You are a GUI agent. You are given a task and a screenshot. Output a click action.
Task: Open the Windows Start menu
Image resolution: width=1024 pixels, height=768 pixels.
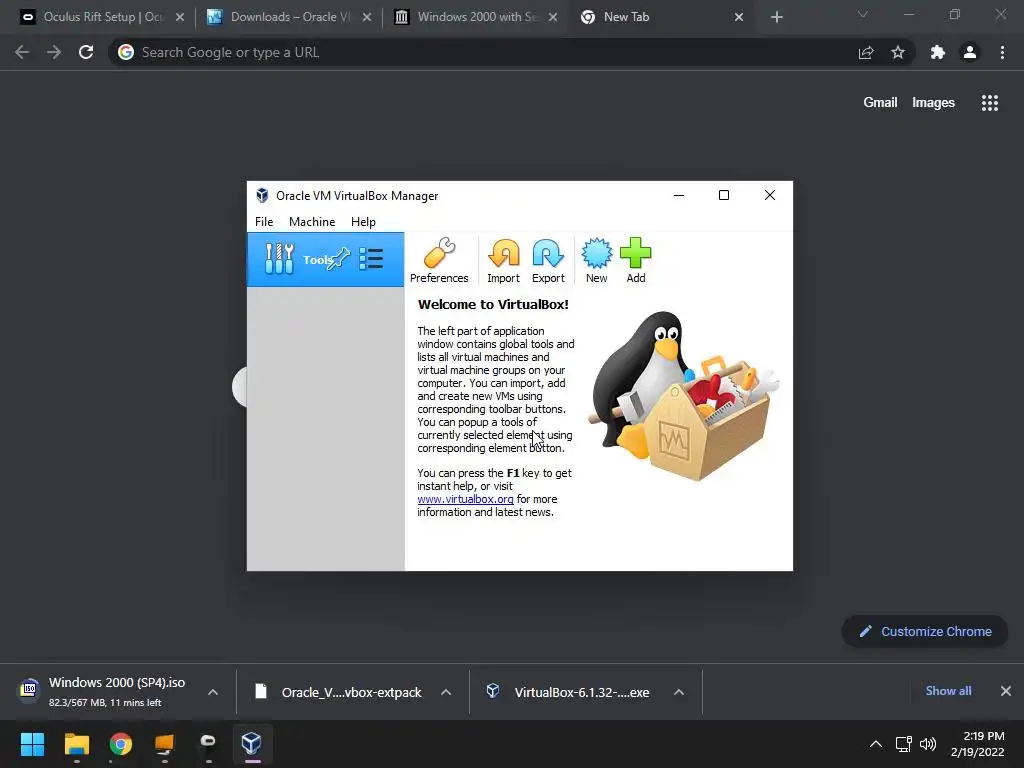pos(32,744)
